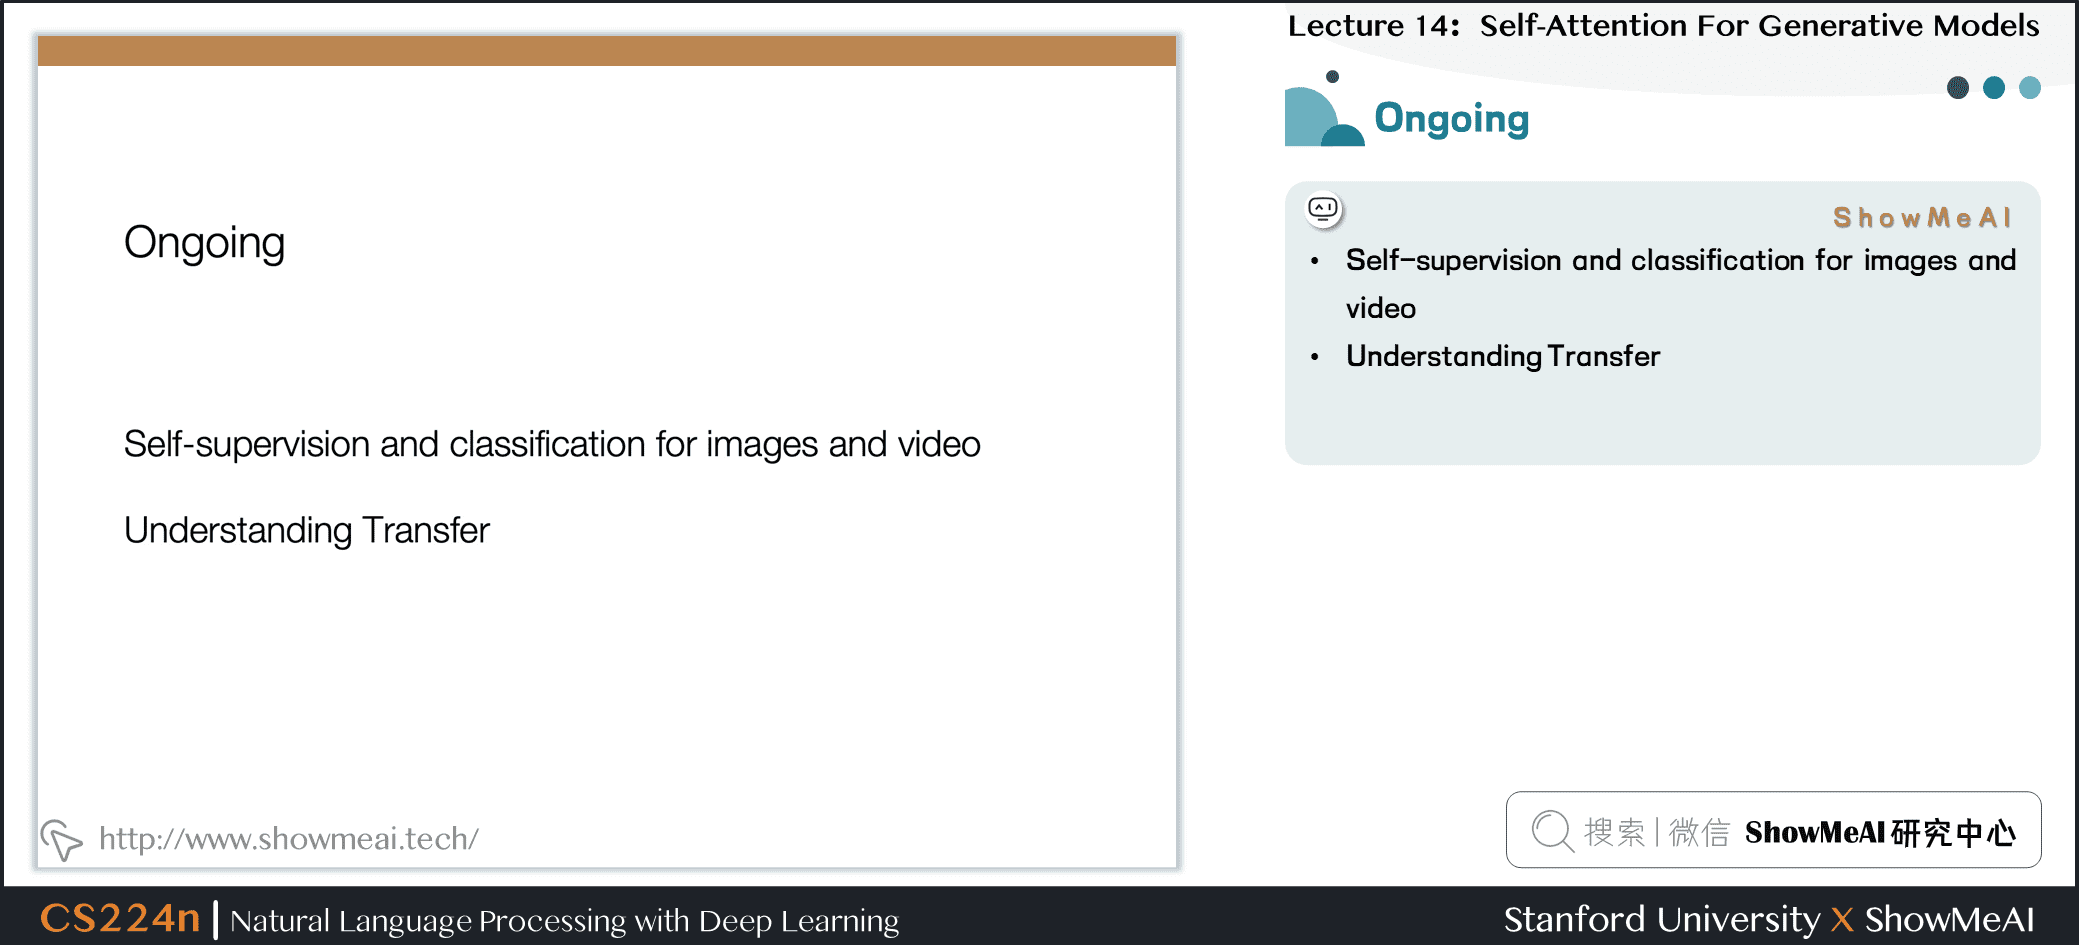The image size is (2079, 945).
Task: Click 'Stanford University X ShowMeAI' footer text
Action: tap(1769, 919)
